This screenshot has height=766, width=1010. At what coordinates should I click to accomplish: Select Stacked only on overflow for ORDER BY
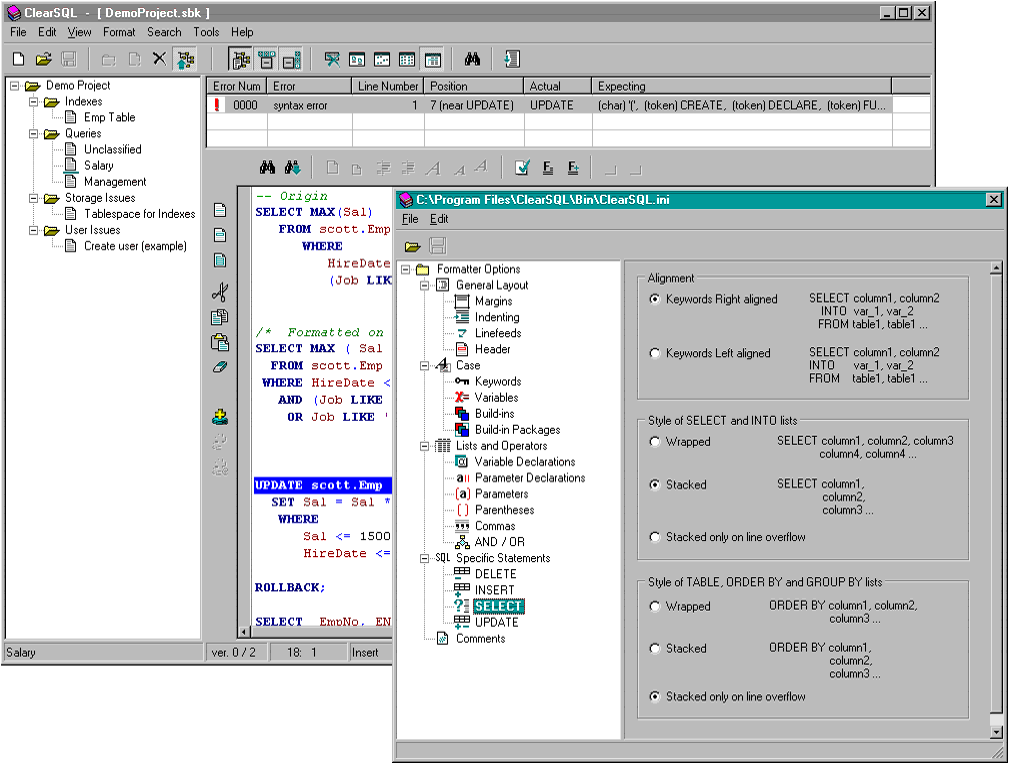[x=654, y=696]
